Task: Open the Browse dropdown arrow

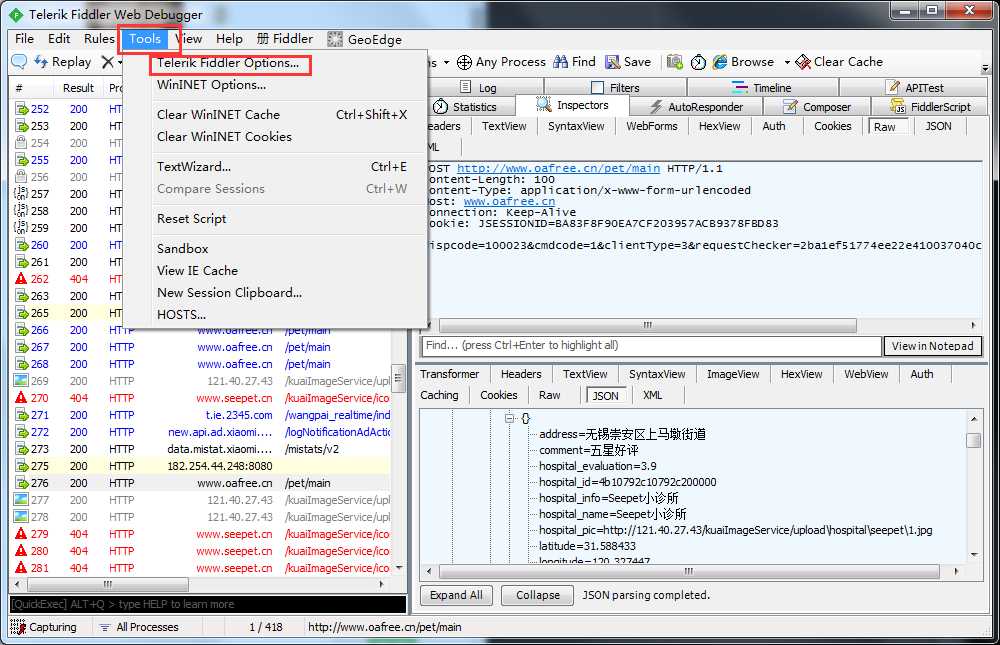Action: point(787,63)
